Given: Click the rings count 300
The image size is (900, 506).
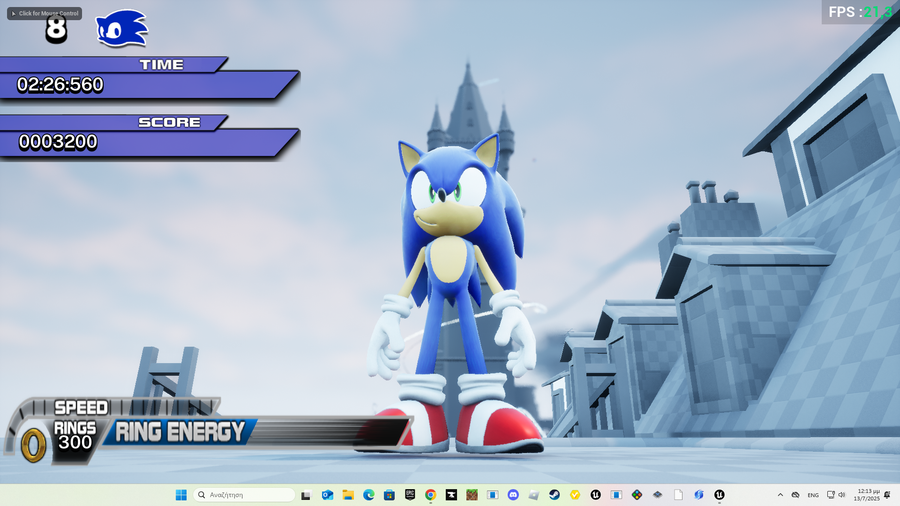Looking at the screenshot, I should tap(75, 442).
